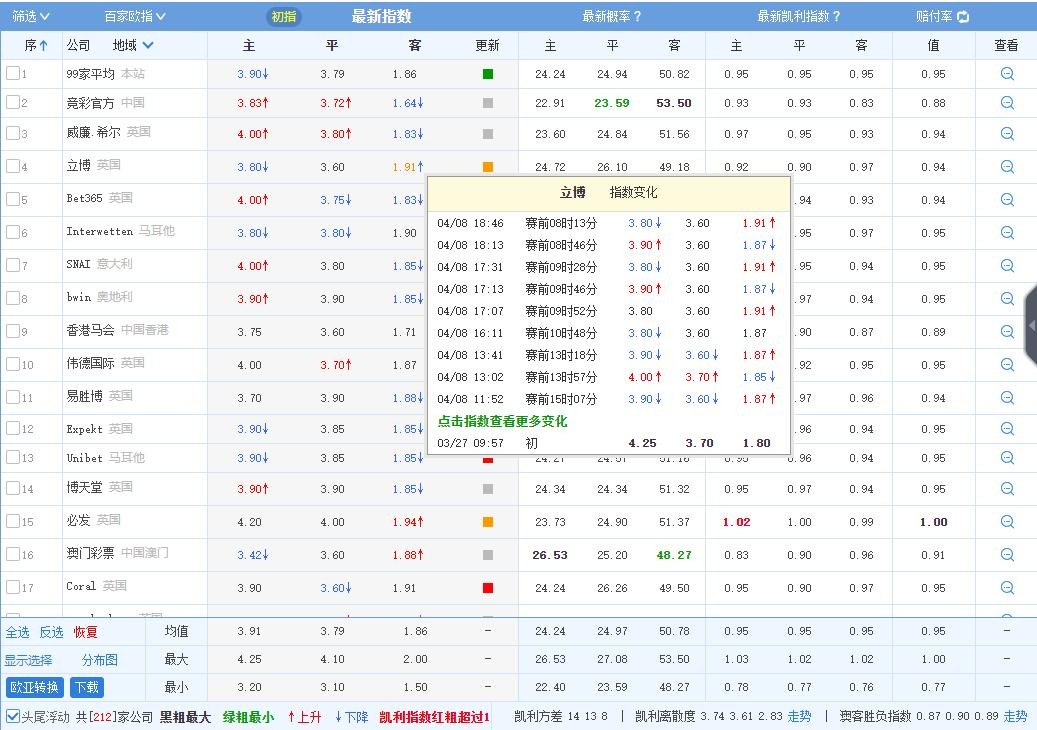1037x730 pixels.
Task: Click the magnifier icon for 必发 row
Action: (x=1007, y=522)
